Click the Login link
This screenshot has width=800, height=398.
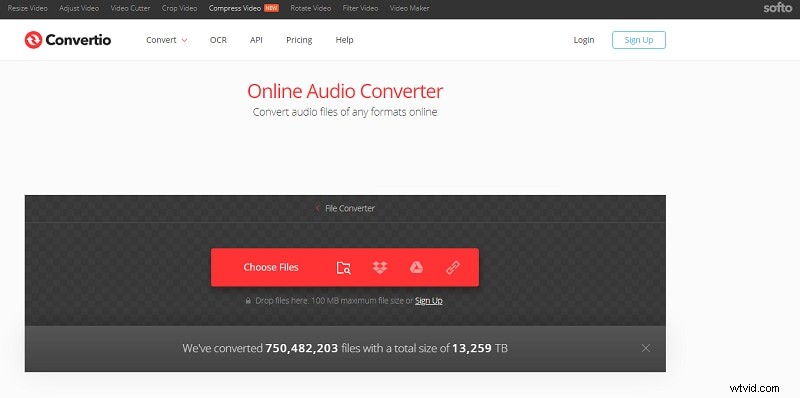point(584,40)
